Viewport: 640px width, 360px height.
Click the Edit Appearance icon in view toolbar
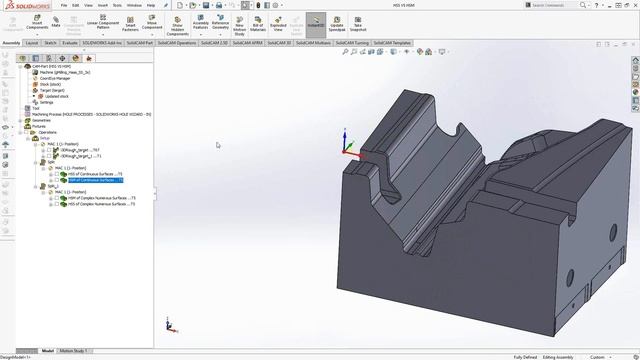(x=420, y=52)
